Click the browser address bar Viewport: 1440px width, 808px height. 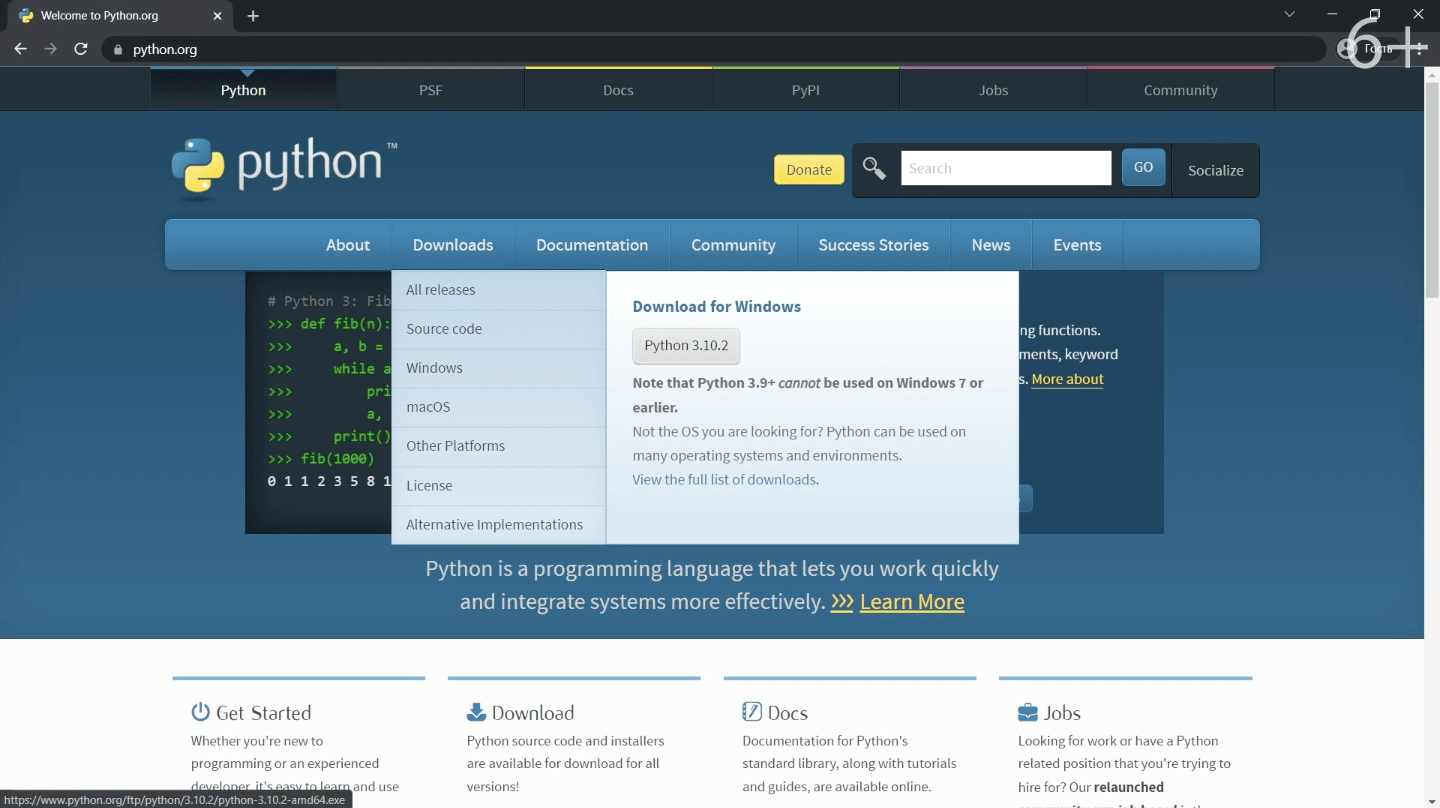pyautogui.click(x=714, y=49)
